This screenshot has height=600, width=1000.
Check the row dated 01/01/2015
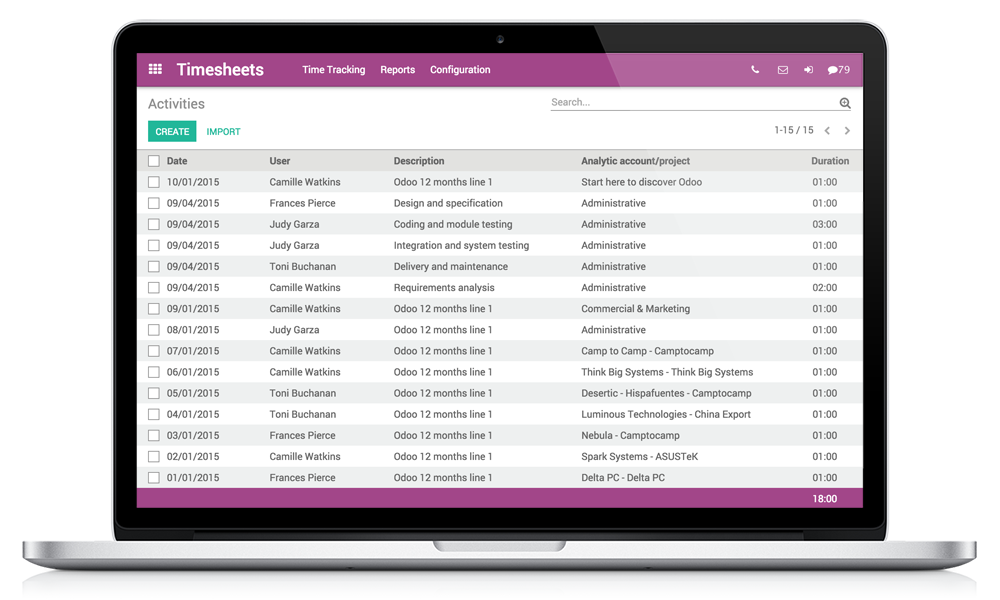tap(154, 478)
